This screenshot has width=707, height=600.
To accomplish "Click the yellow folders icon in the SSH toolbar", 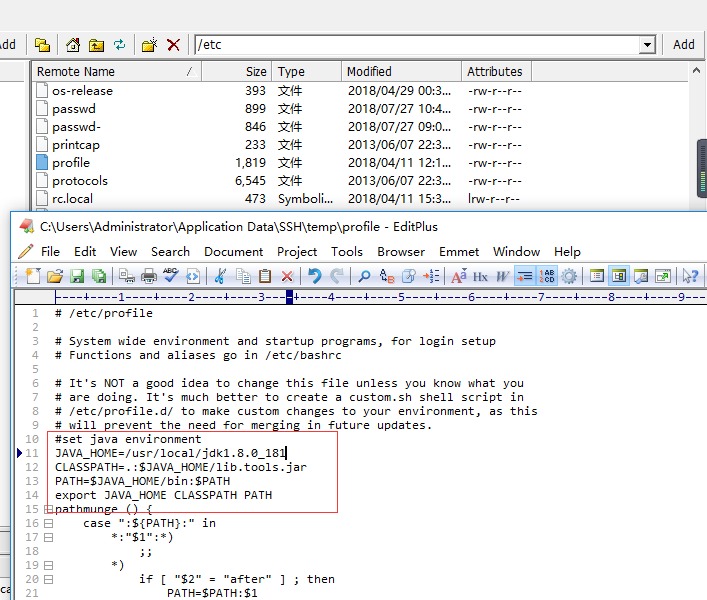I will pyautogui.click(x=42, y=45).
